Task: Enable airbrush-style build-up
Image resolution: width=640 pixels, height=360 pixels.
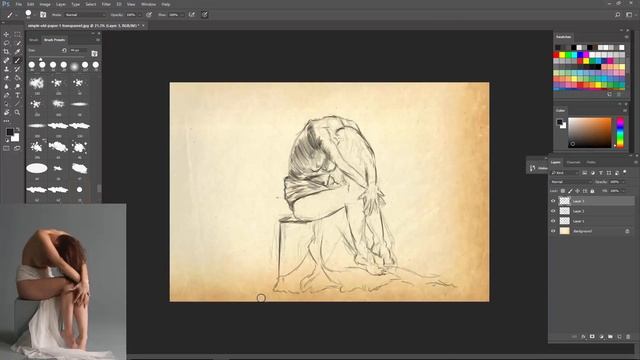Action: [x=191, y=15]
